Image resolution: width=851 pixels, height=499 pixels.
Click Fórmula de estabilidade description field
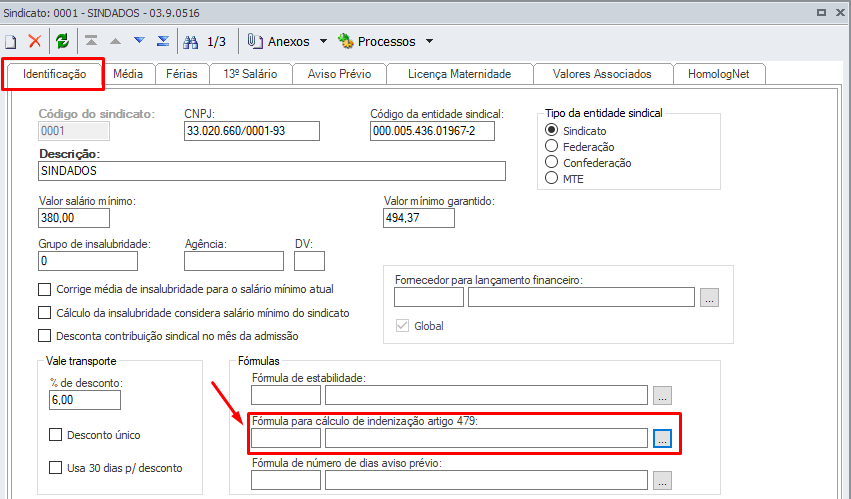[x=486, y=395]
